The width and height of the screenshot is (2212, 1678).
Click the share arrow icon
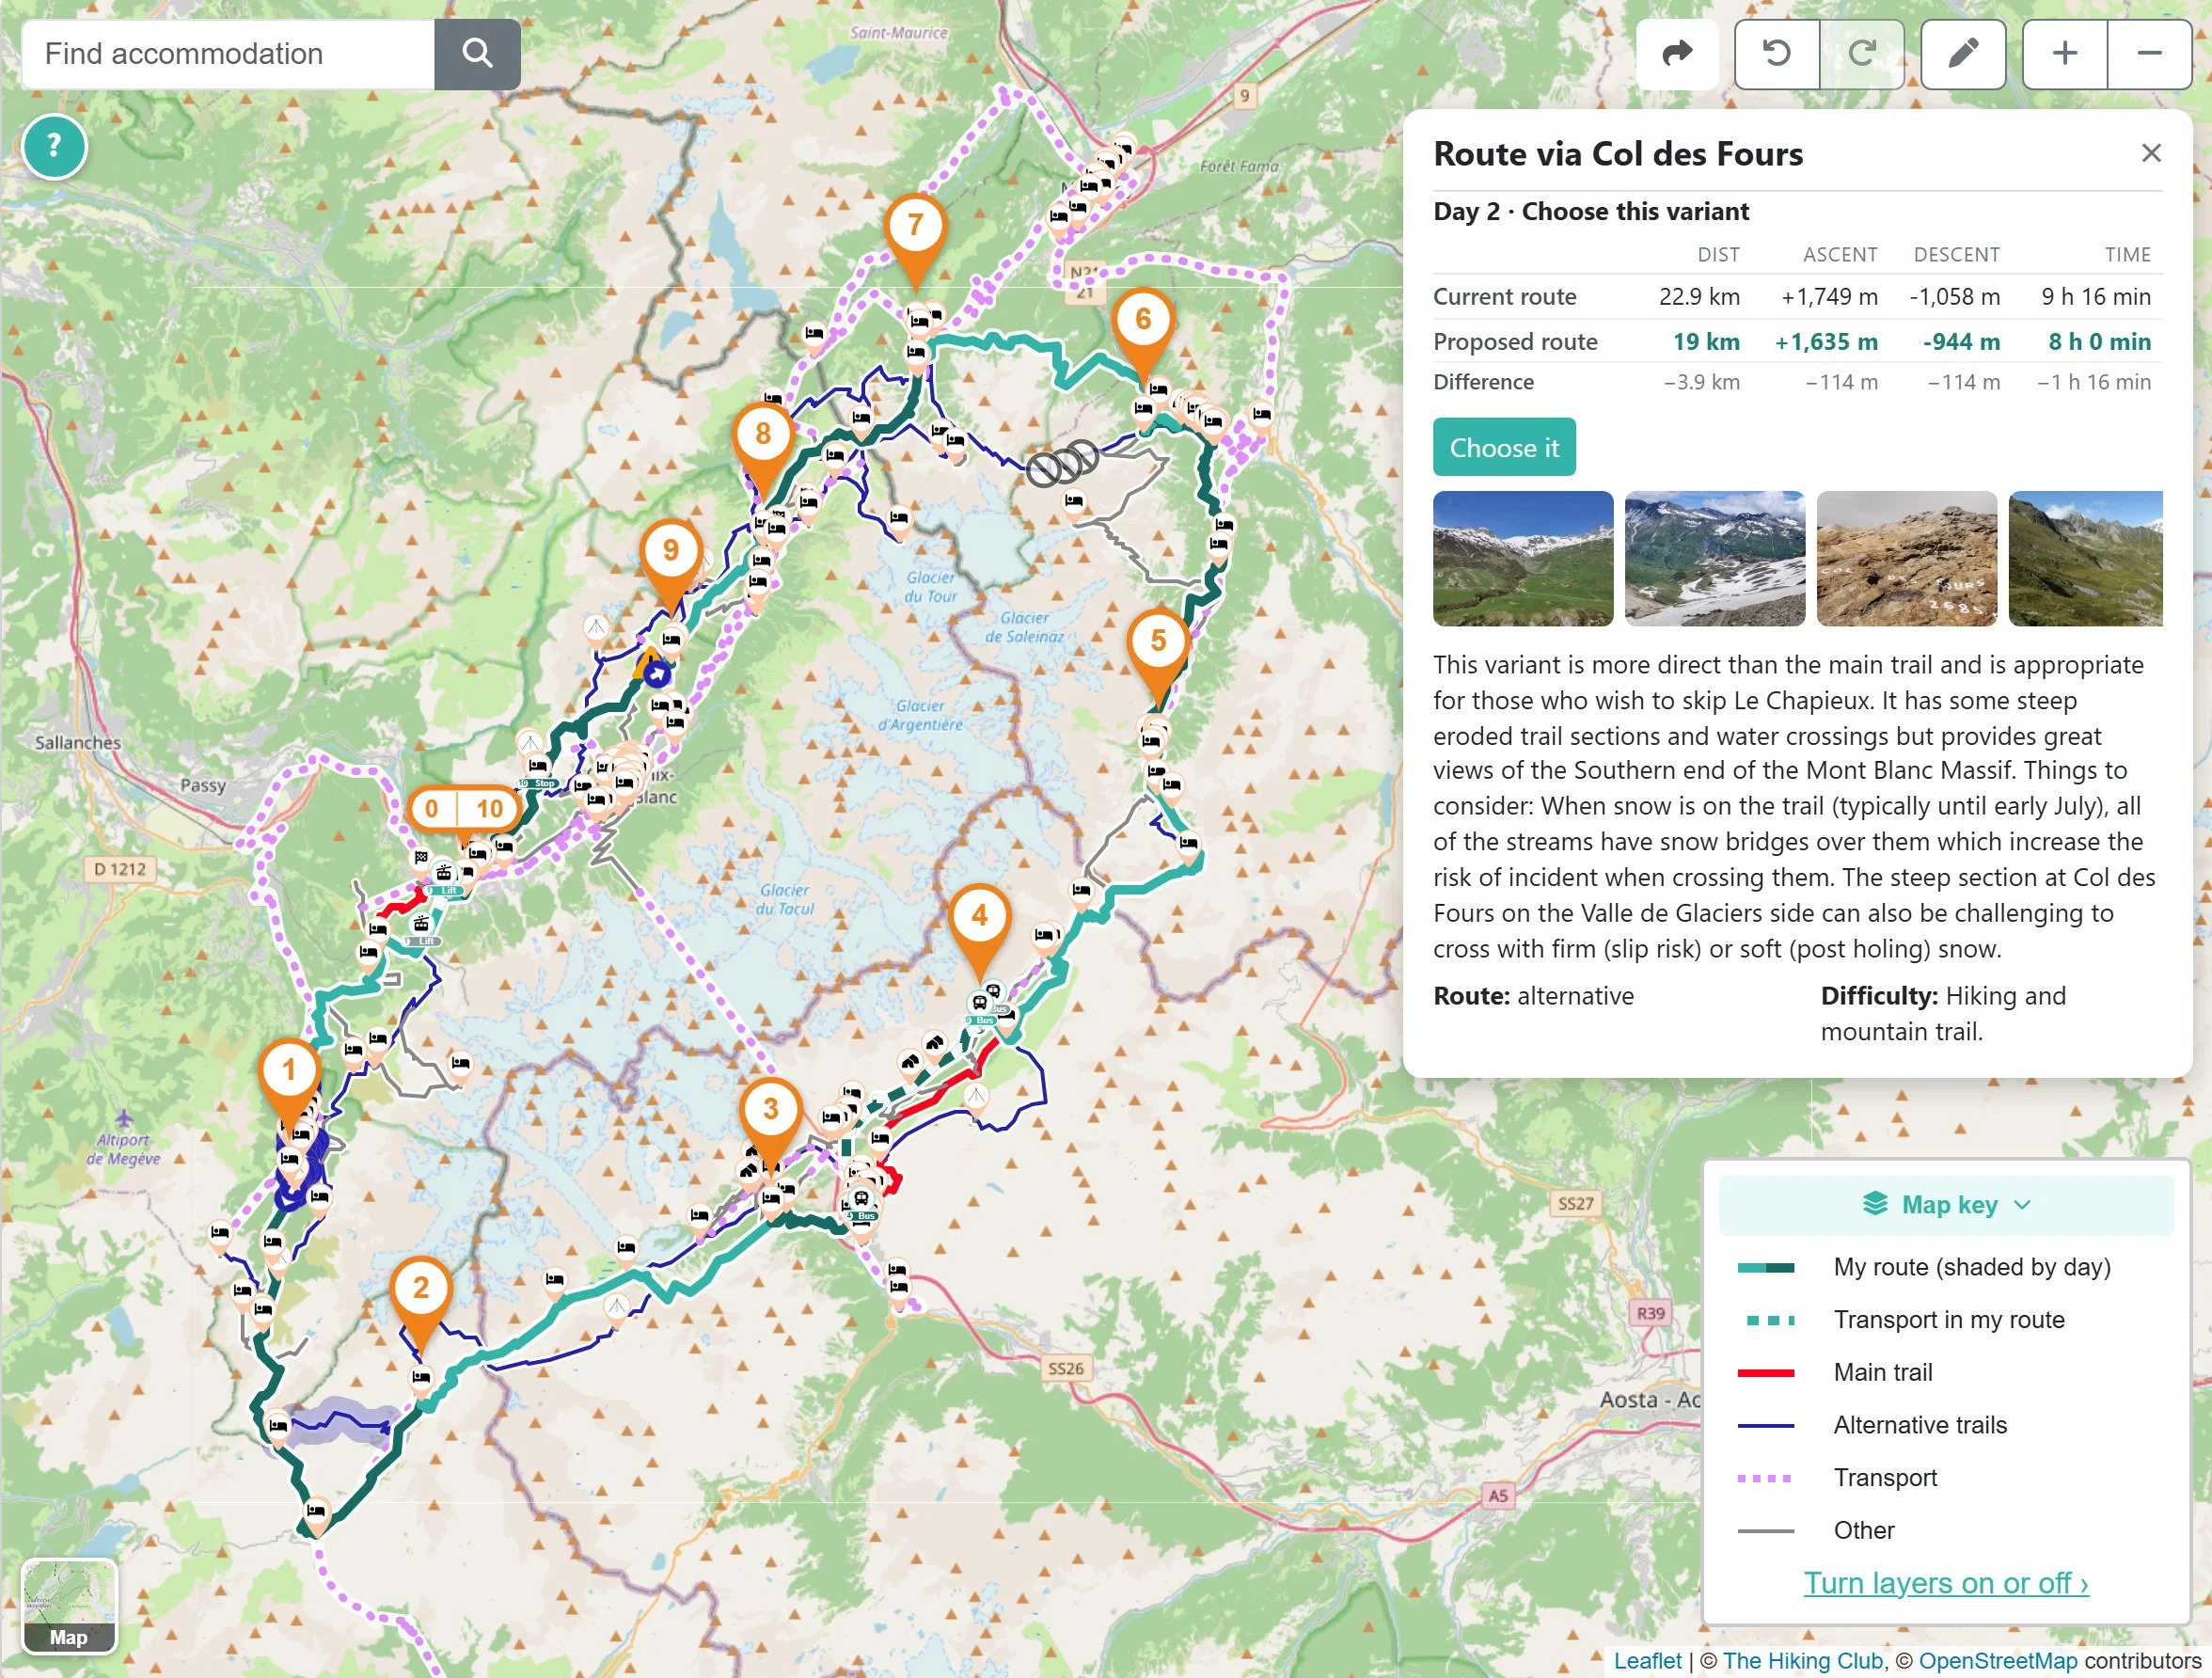click(1677, 53)
